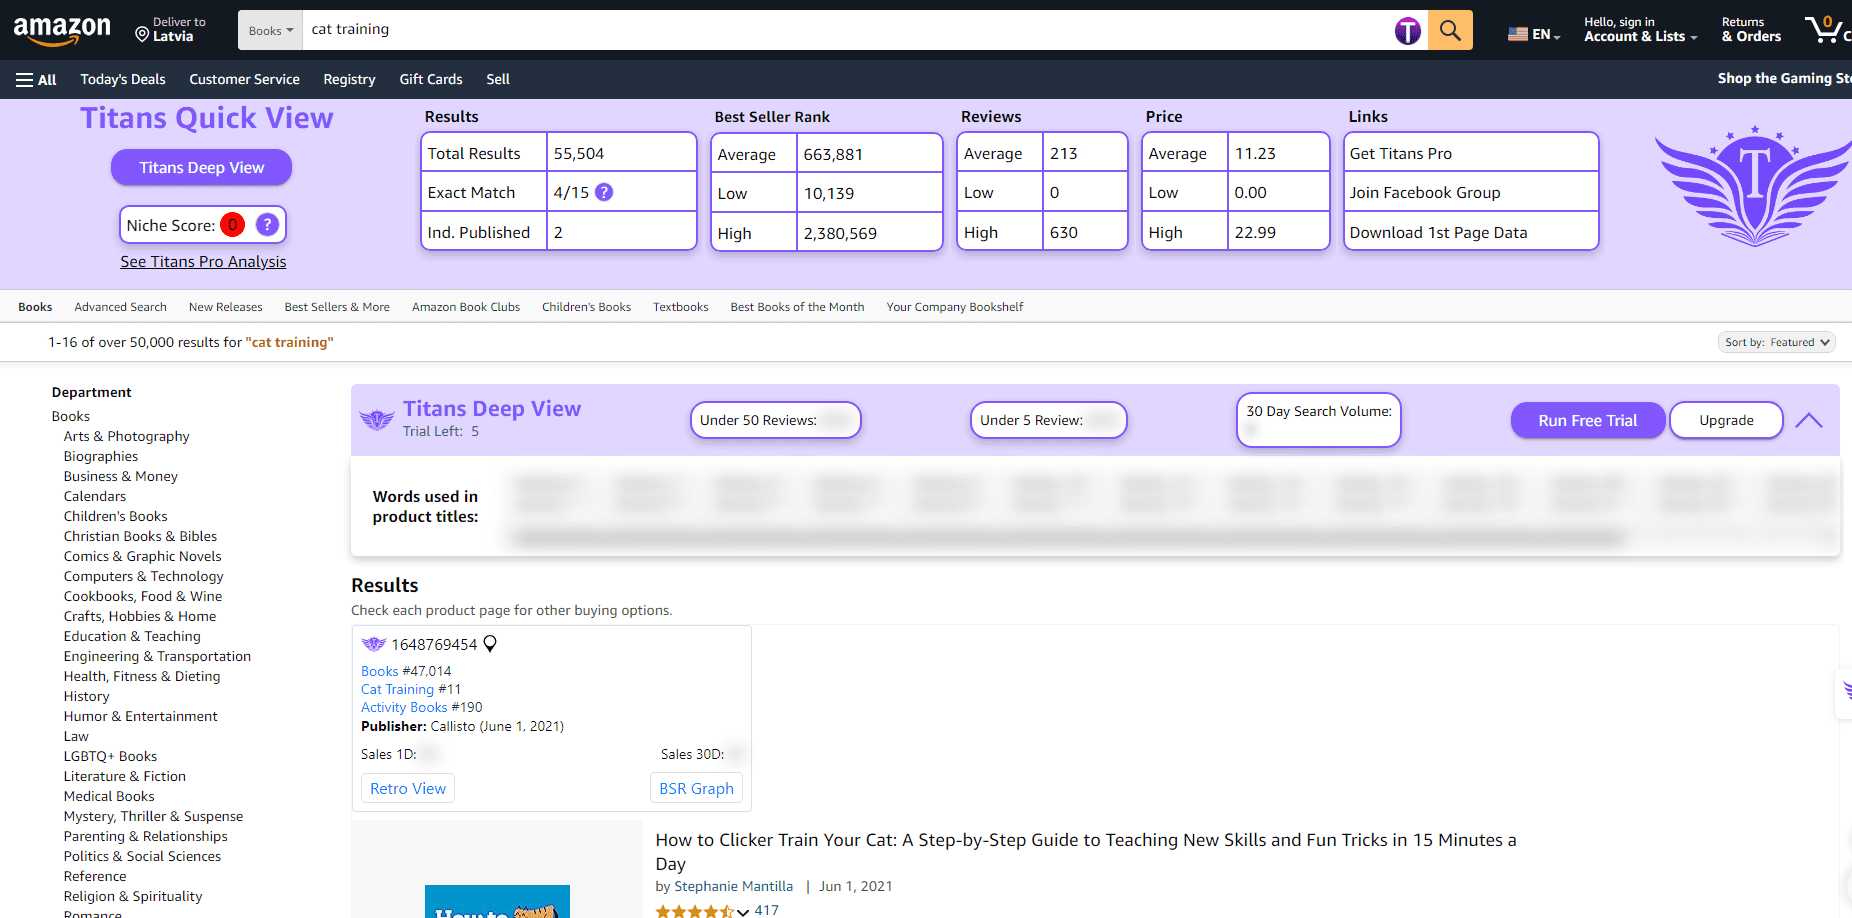Click the Retro View button
This screenshot has width=1852, height=918.
408,788
